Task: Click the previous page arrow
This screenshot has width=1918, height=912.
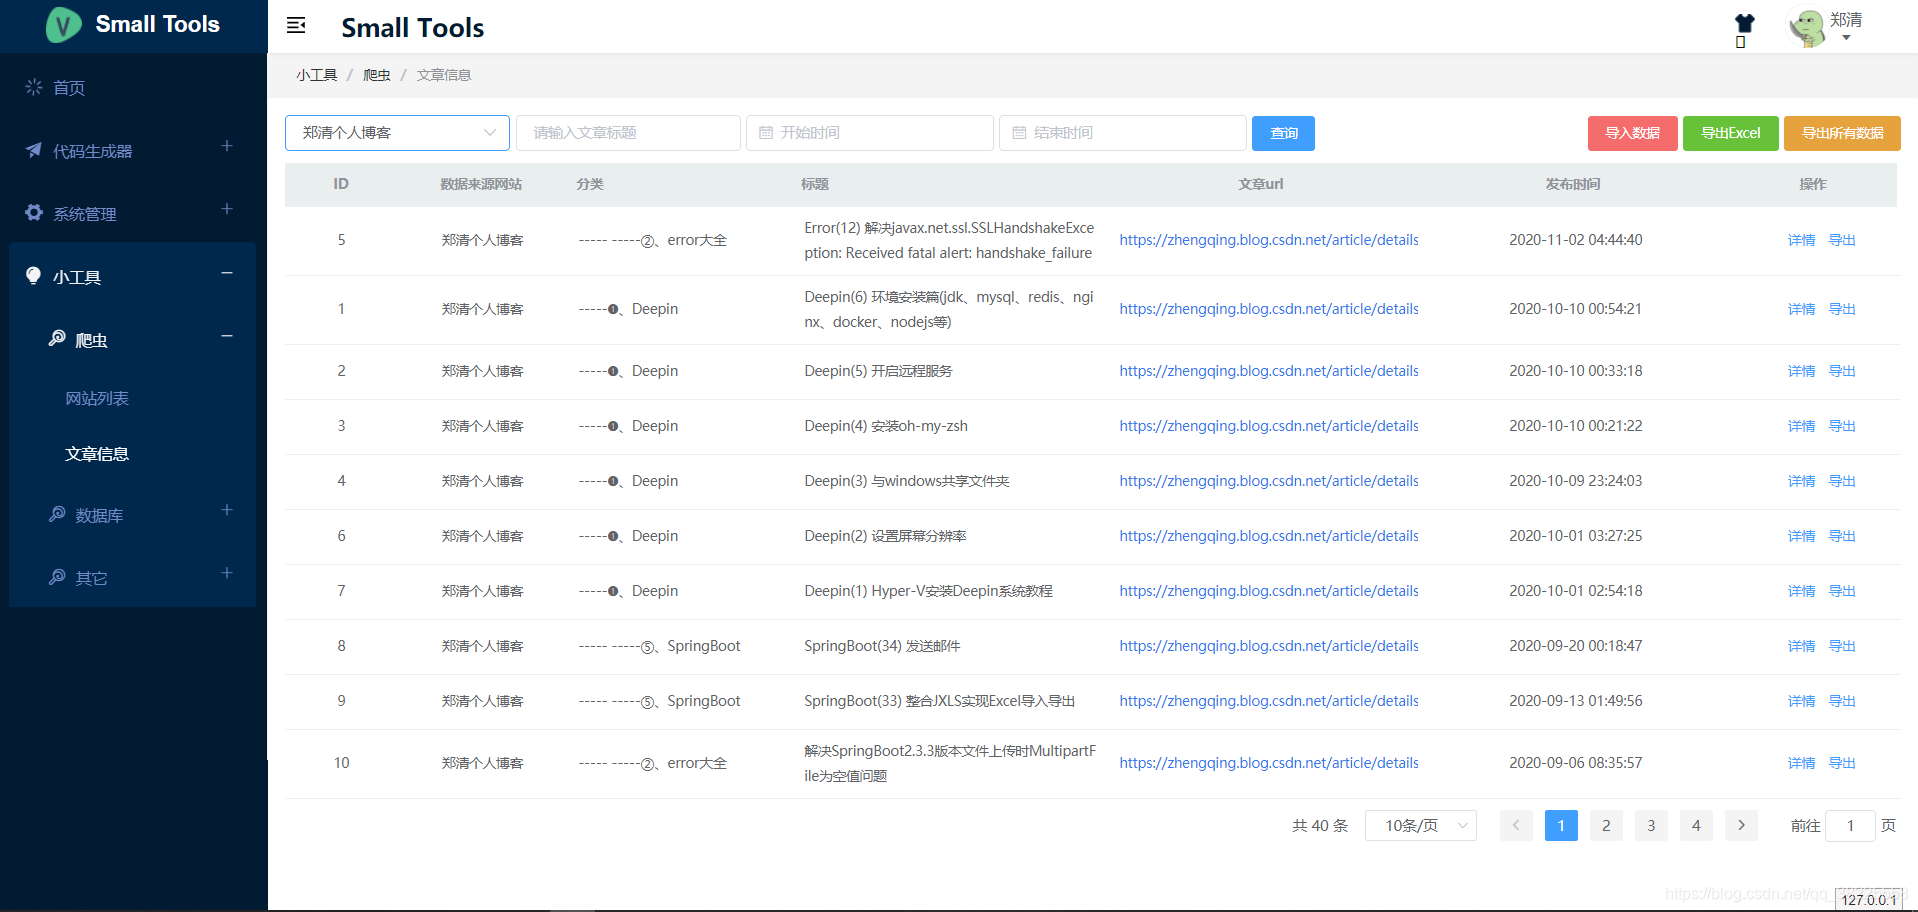Action: [1516, 825]
